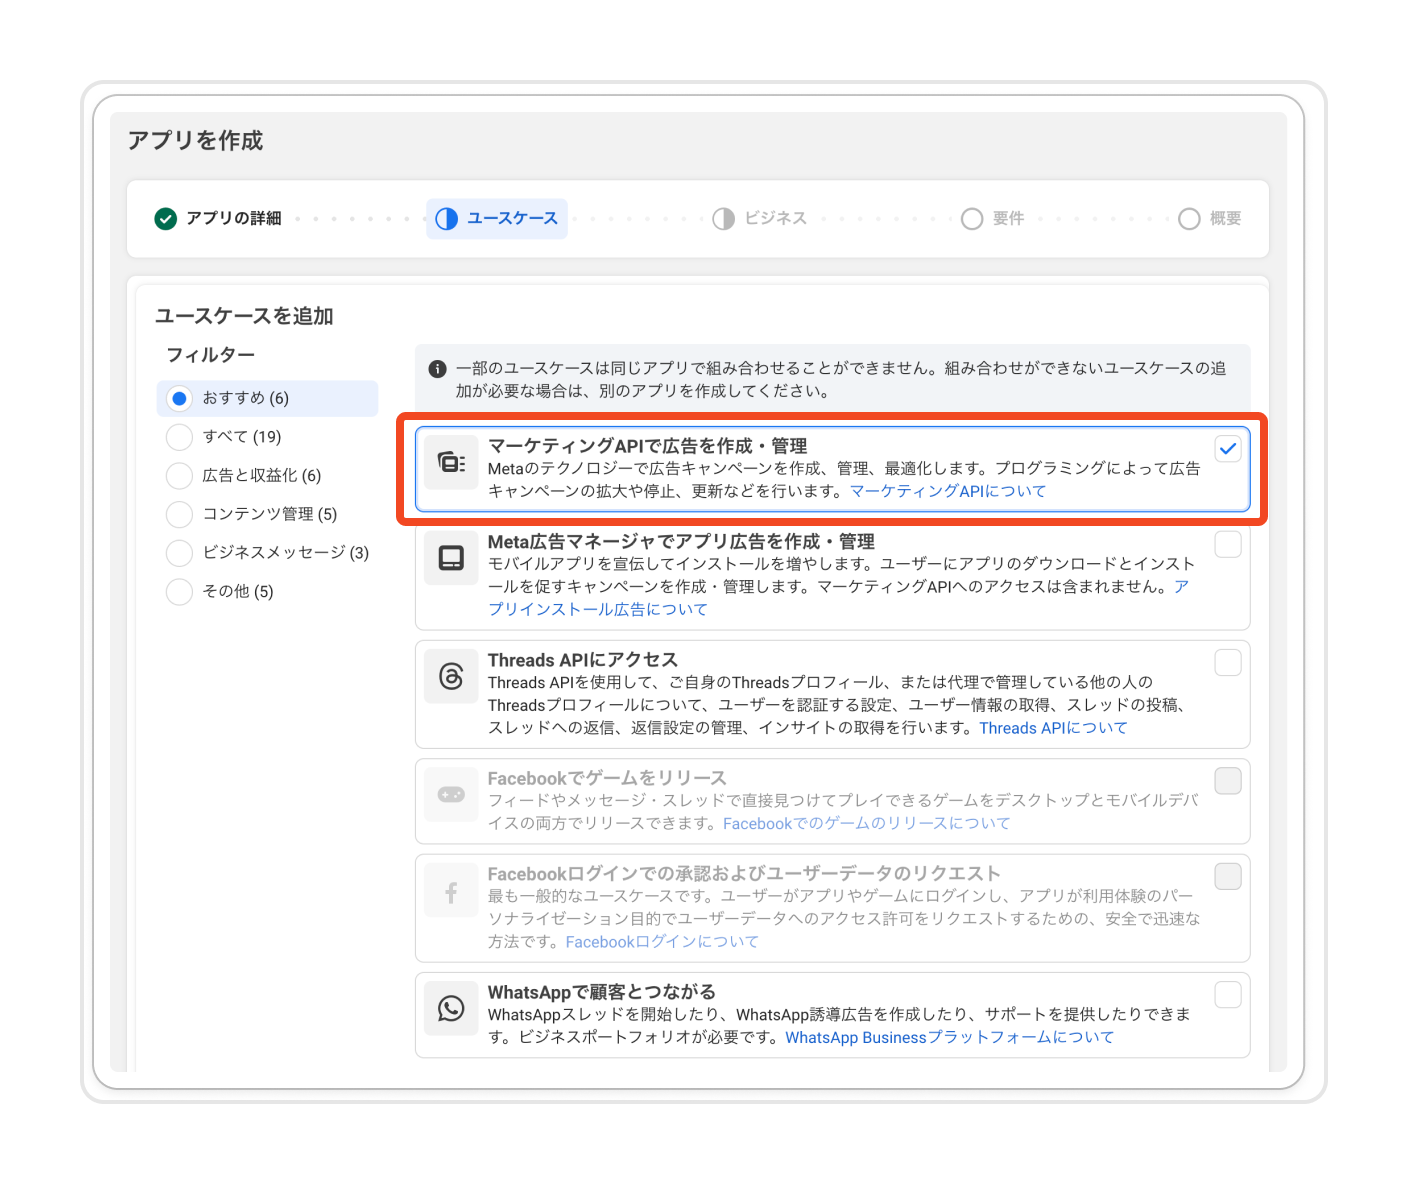Check the Threads APIにアクセス checkbox
This screenshot has width=1408, height=1184.
[1228, 663]
